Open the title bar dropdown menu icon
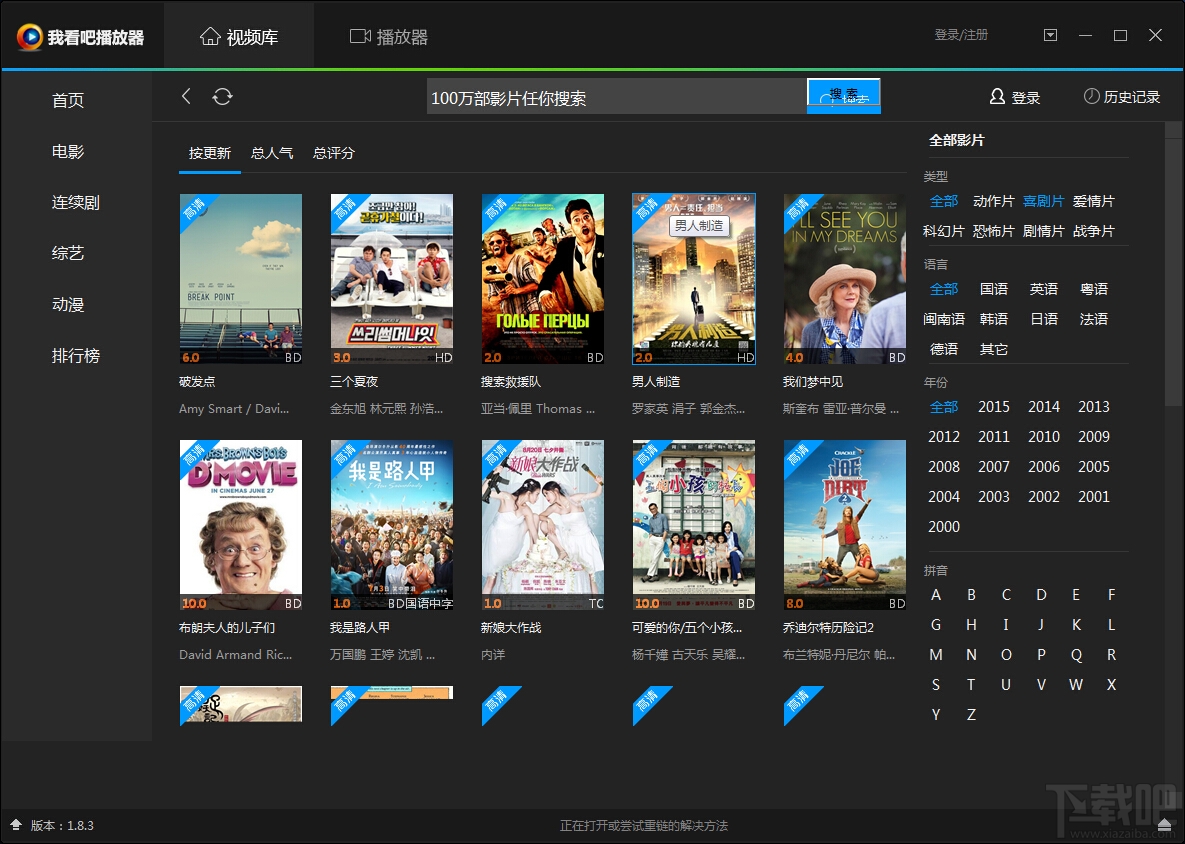 pyautogui.click(x=1050, y=35)
